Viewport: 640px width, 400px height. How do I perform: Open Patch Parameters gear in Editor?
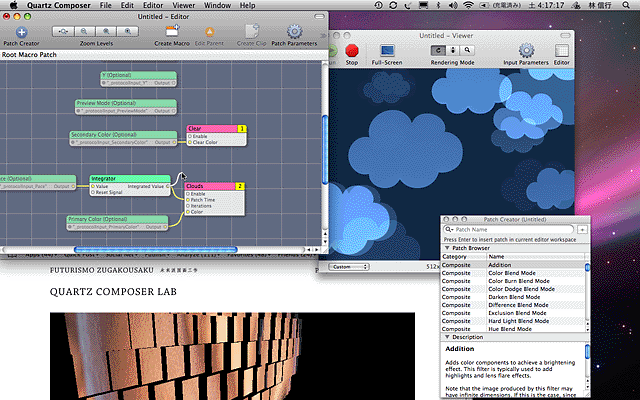point(294,32)
